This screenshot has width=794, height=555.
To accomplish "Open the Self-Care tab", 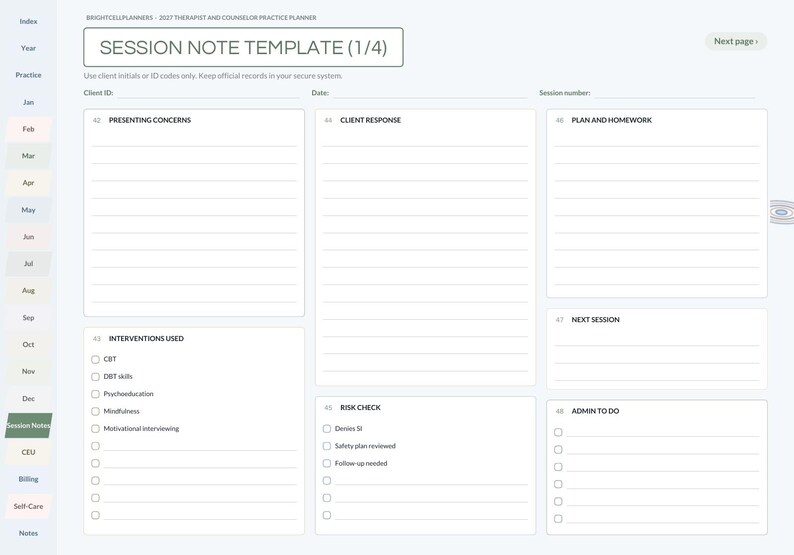I will (28, 506).
